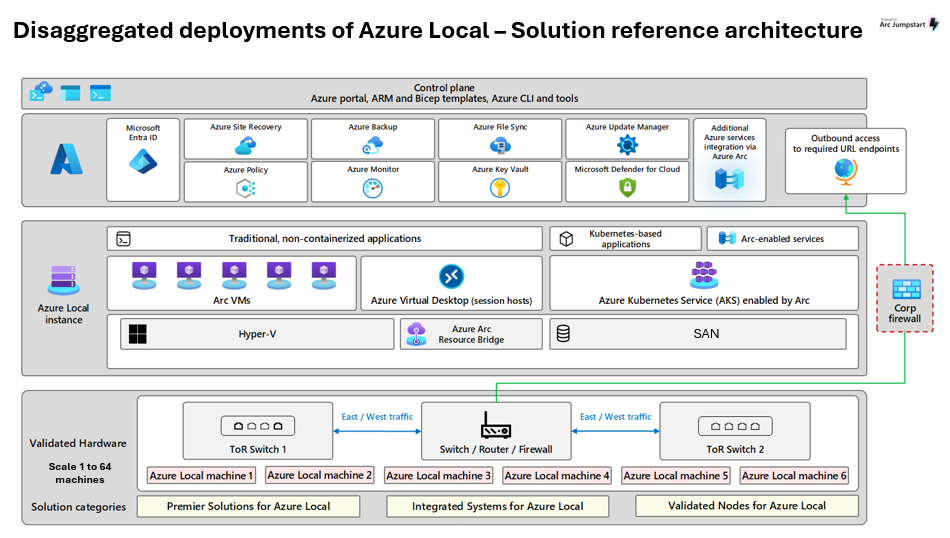
Task: Select Azure Local machine 2 box
Action: pos(319,475)
